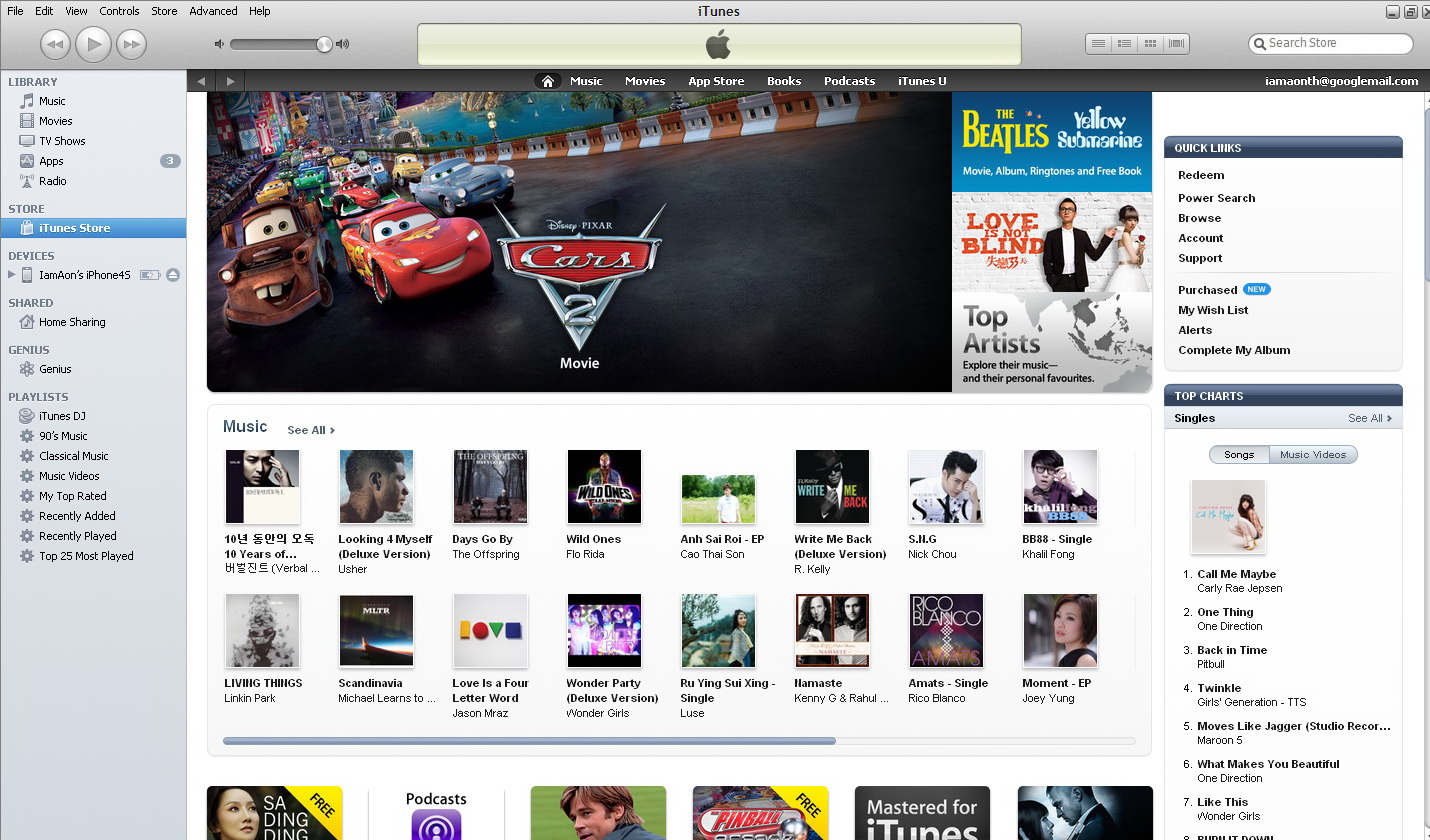The height and width of the screenshot is (840, 1430).
Task: Click the store back arrow
Action: (201, 81)
